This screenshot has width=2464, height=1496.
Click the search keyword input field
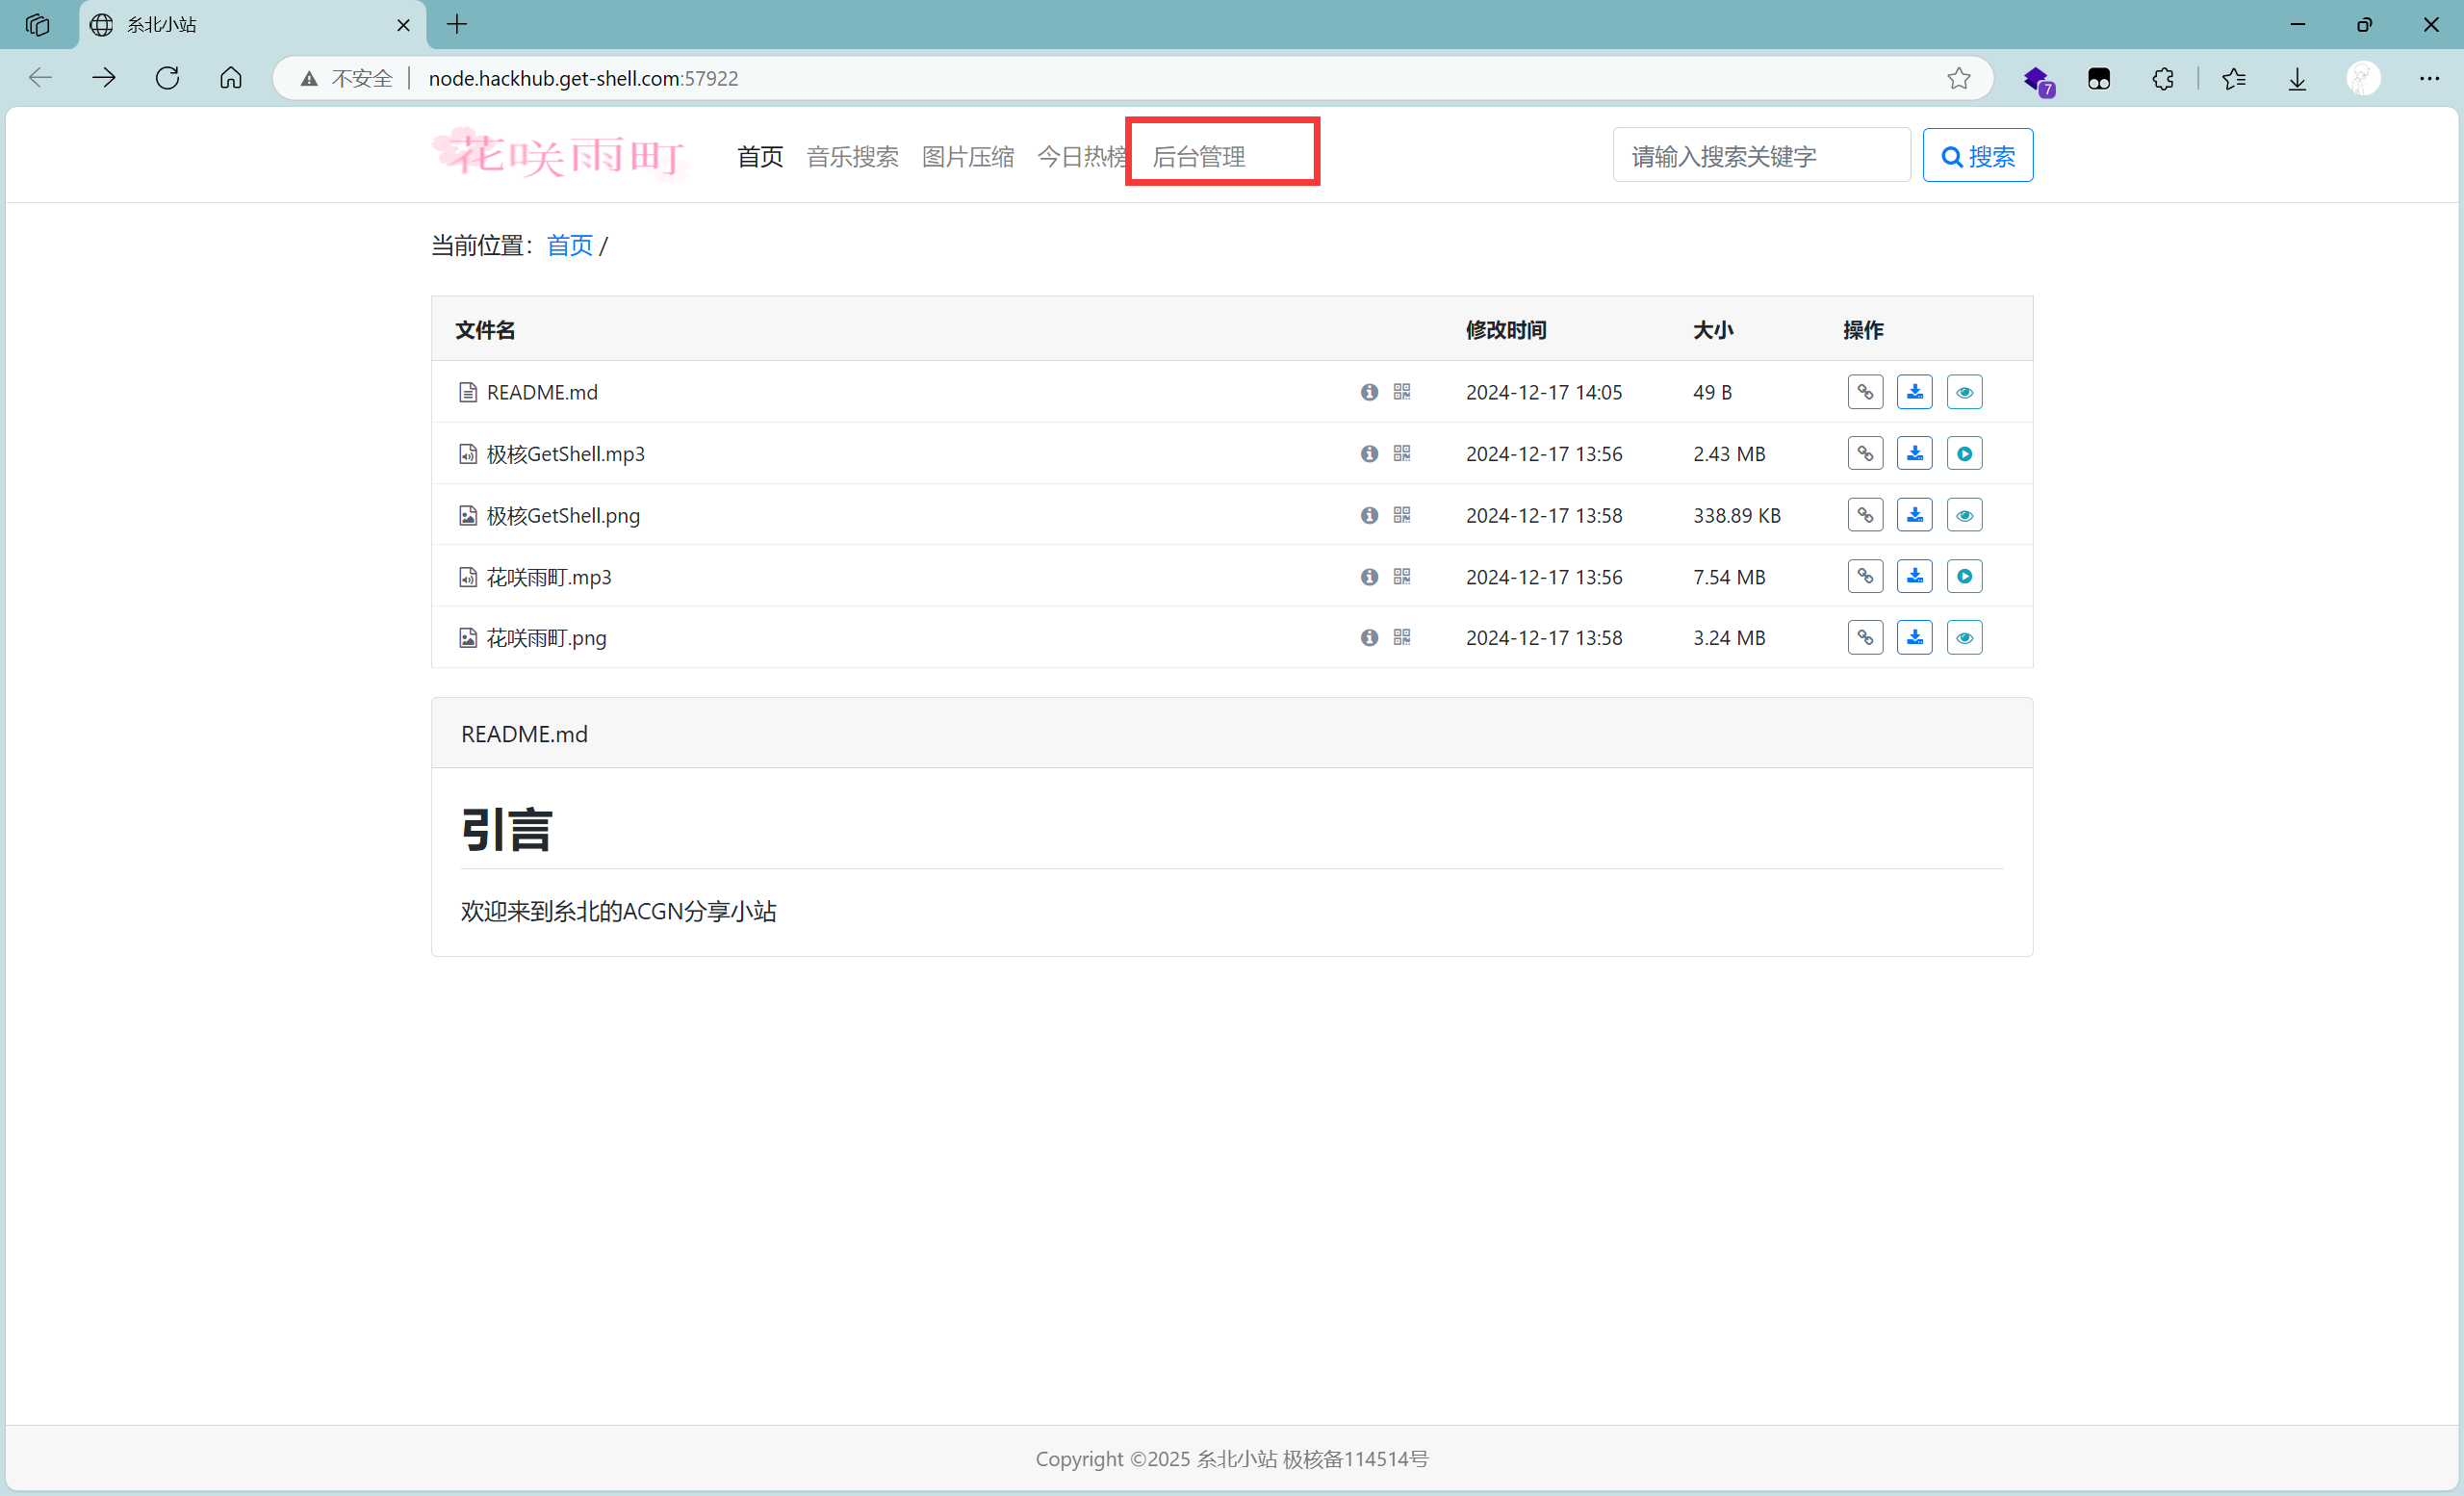pyautogui.click(x=1761, y=155)
